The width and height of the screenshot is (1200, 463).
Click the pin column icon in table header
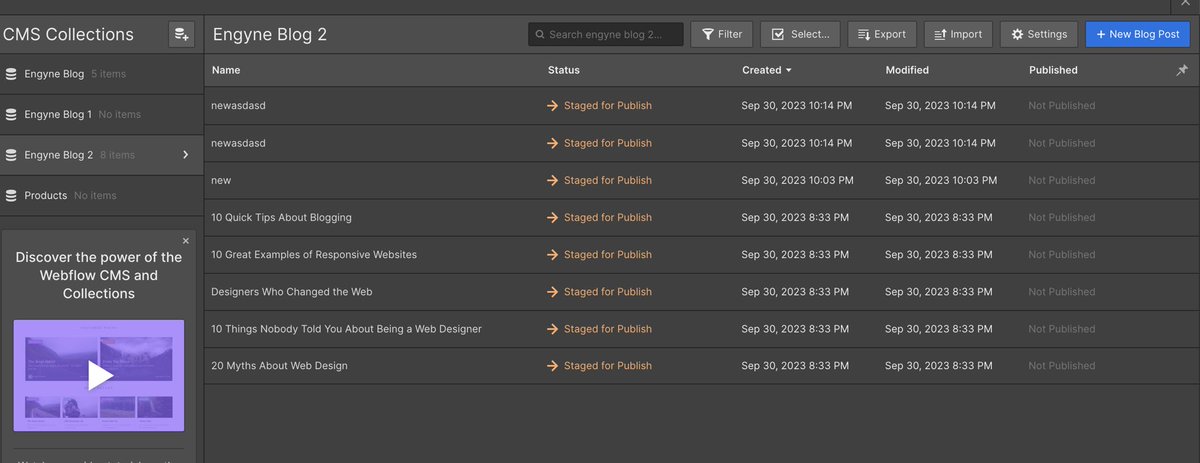pos(1182,70)
